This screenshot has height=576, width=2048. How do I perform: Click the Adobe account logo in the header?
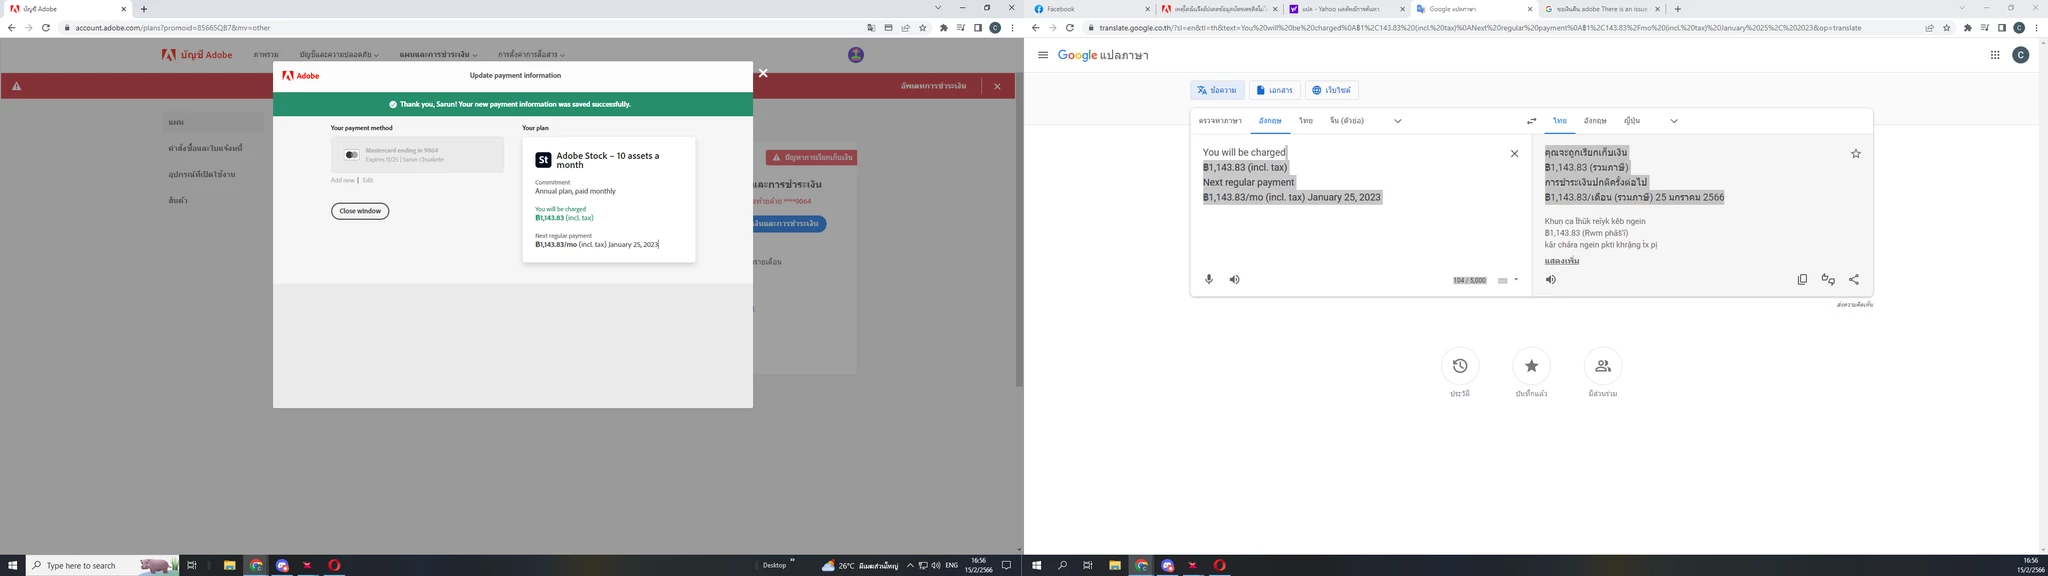[197, 55]
